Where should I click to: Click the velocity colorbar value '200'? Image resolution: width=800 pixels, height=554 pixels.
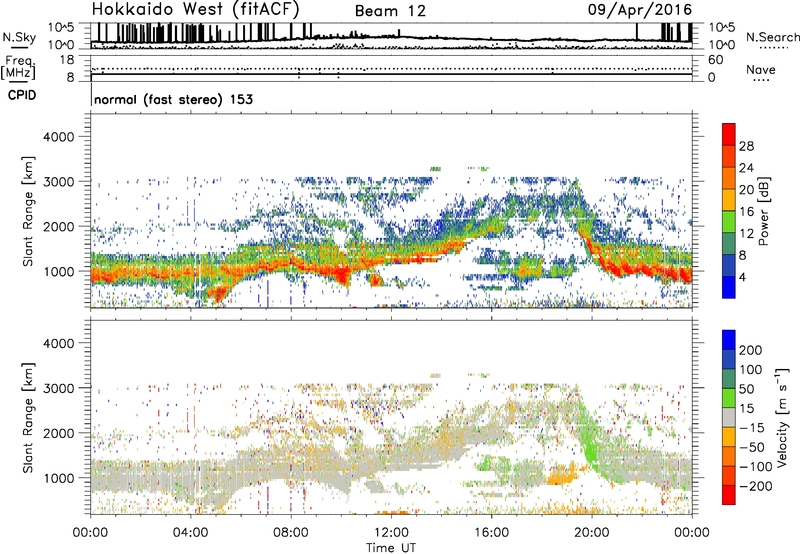751,350
